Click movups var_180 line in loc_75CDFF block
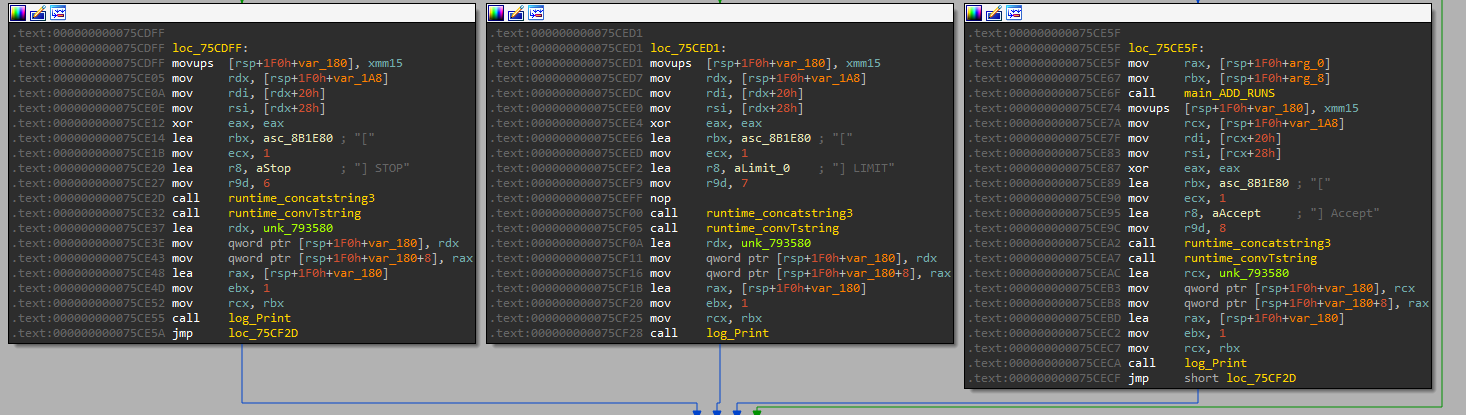This screenshot has width=1466, height=415. coord(287,63)
